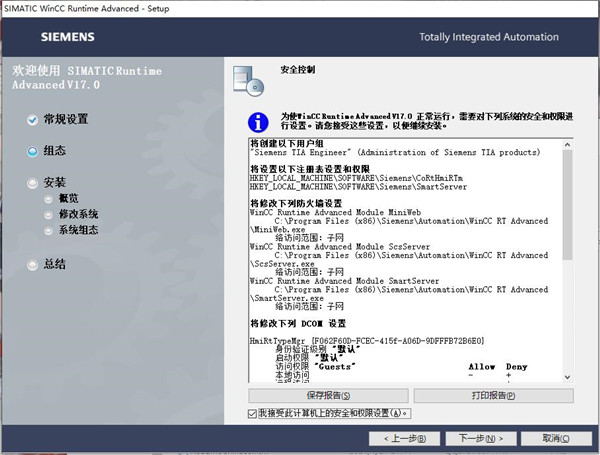Select the 系统组态 sub-step indicator
600x455 pixels.
coord(48,230)
